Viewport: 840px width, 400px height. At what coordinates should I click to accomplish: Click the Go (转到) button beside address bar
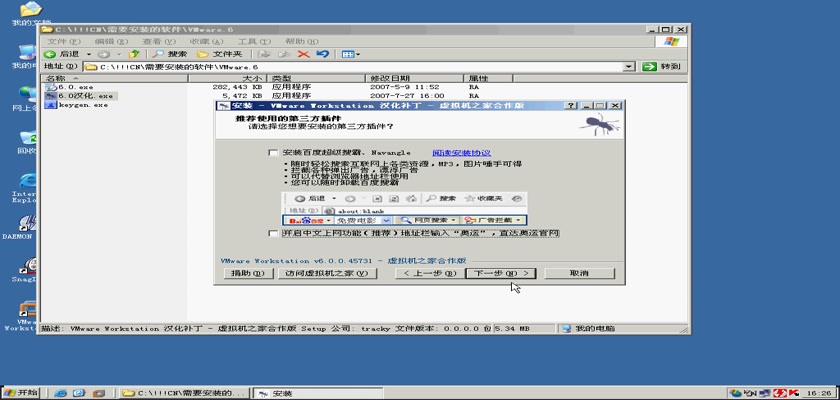(661, 67)
